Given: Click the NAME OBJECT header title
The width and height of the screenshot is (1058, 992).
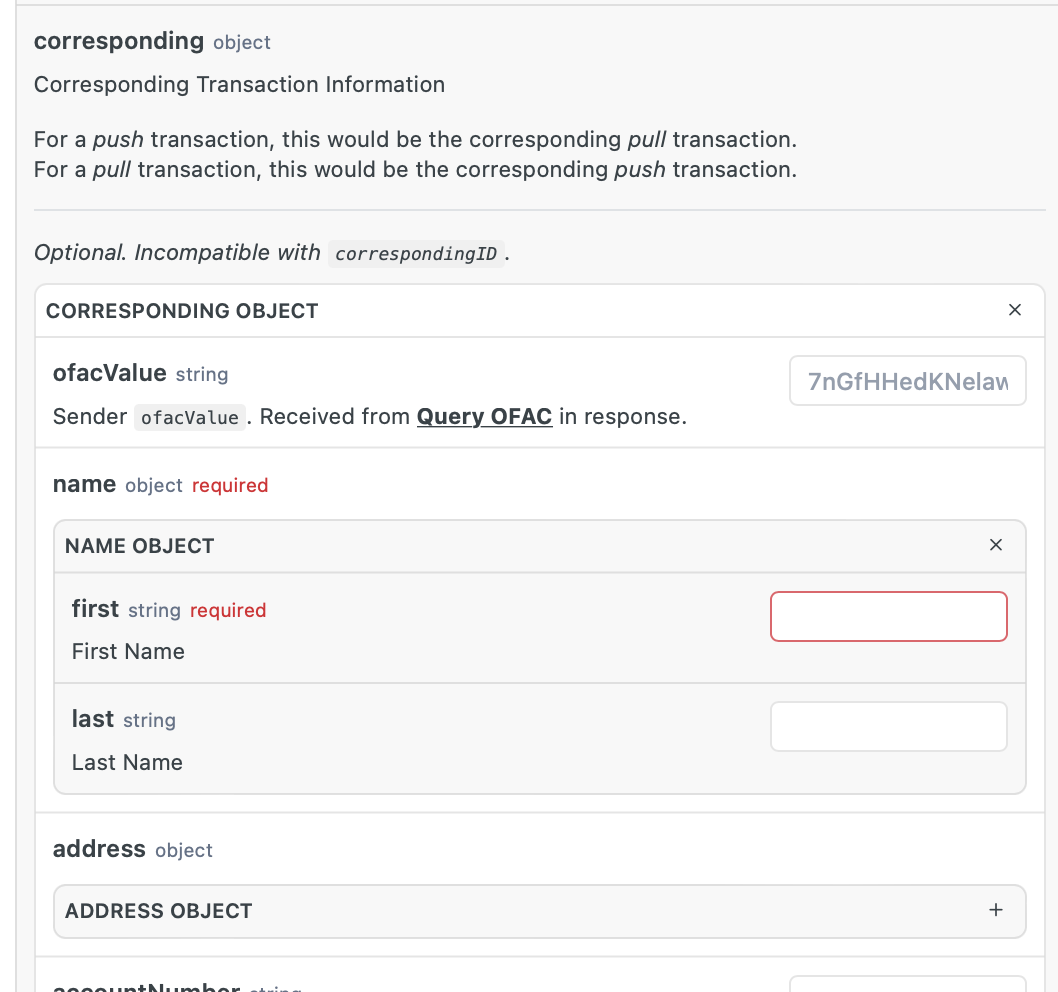Looking at the screenshot, I should 140,546.
